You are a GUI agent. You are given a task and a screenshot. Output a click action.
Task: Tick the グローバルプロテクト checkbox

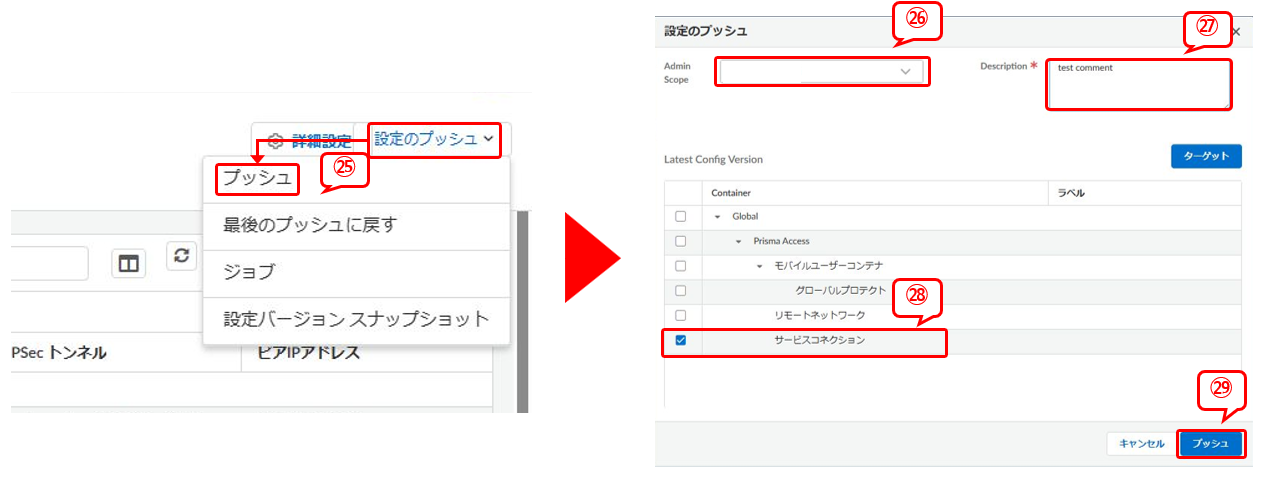tap(681, 291)
